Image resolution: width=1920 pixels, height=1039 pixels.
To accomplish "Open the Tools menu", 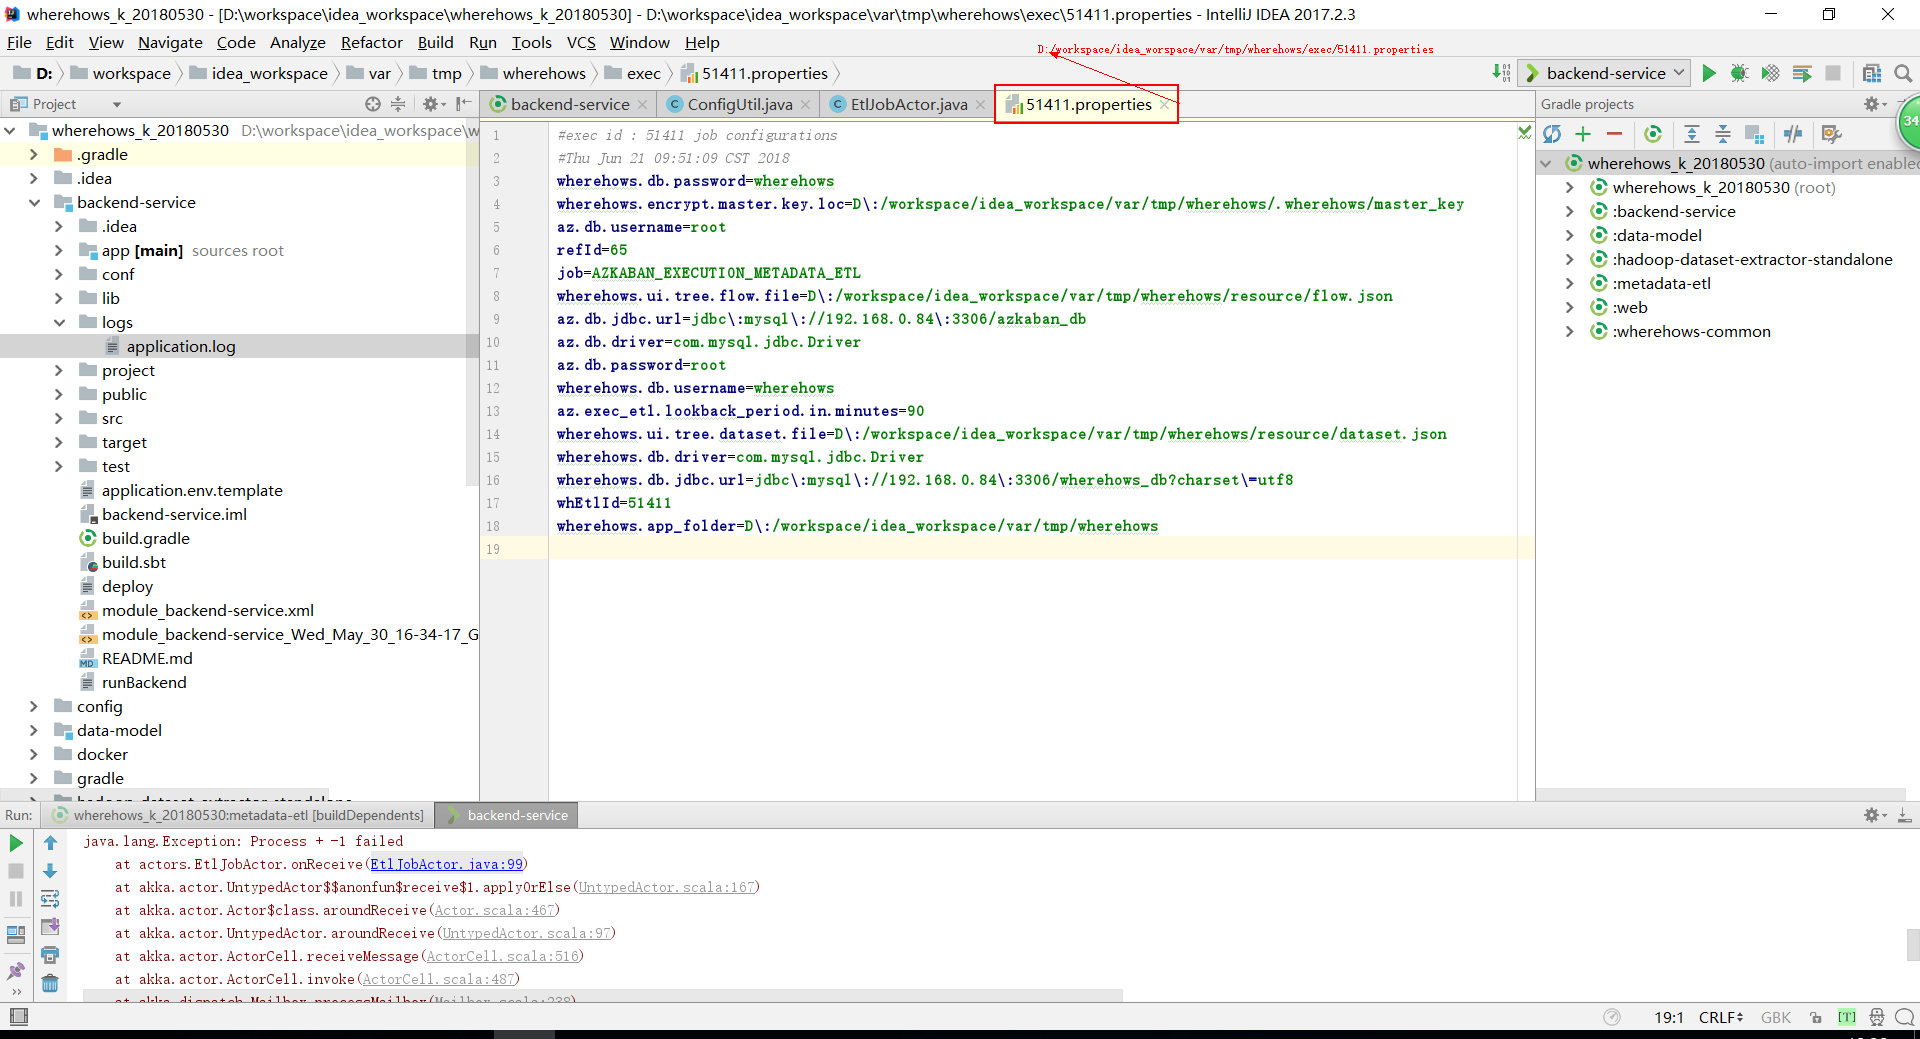I will pyautogui.click(x=531, y=42).
